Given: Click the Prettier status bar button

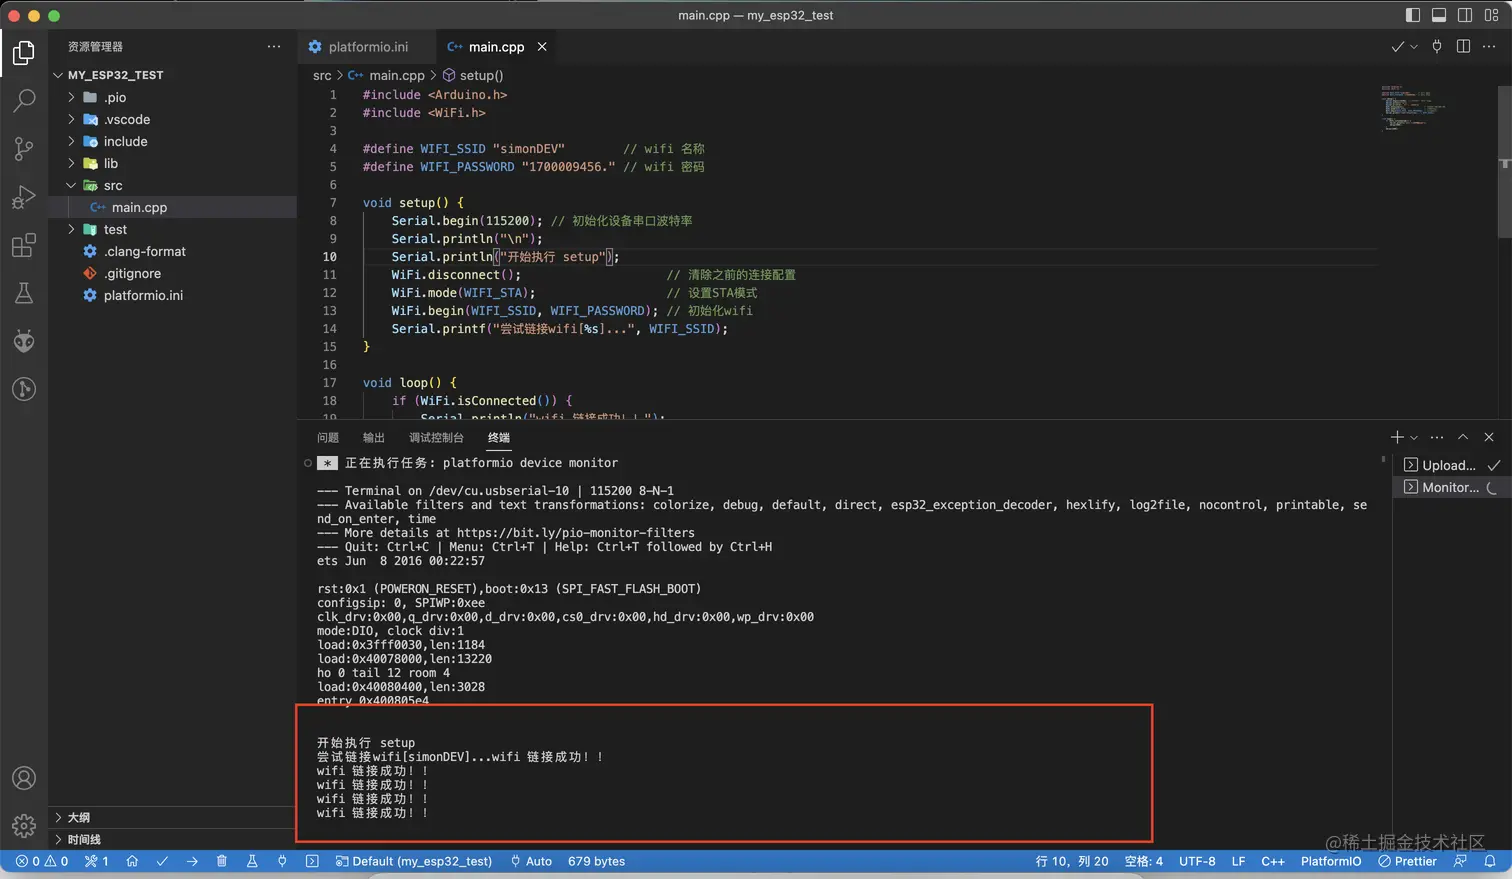Looking at the screenshot, I should click(x=1407, y=861).
